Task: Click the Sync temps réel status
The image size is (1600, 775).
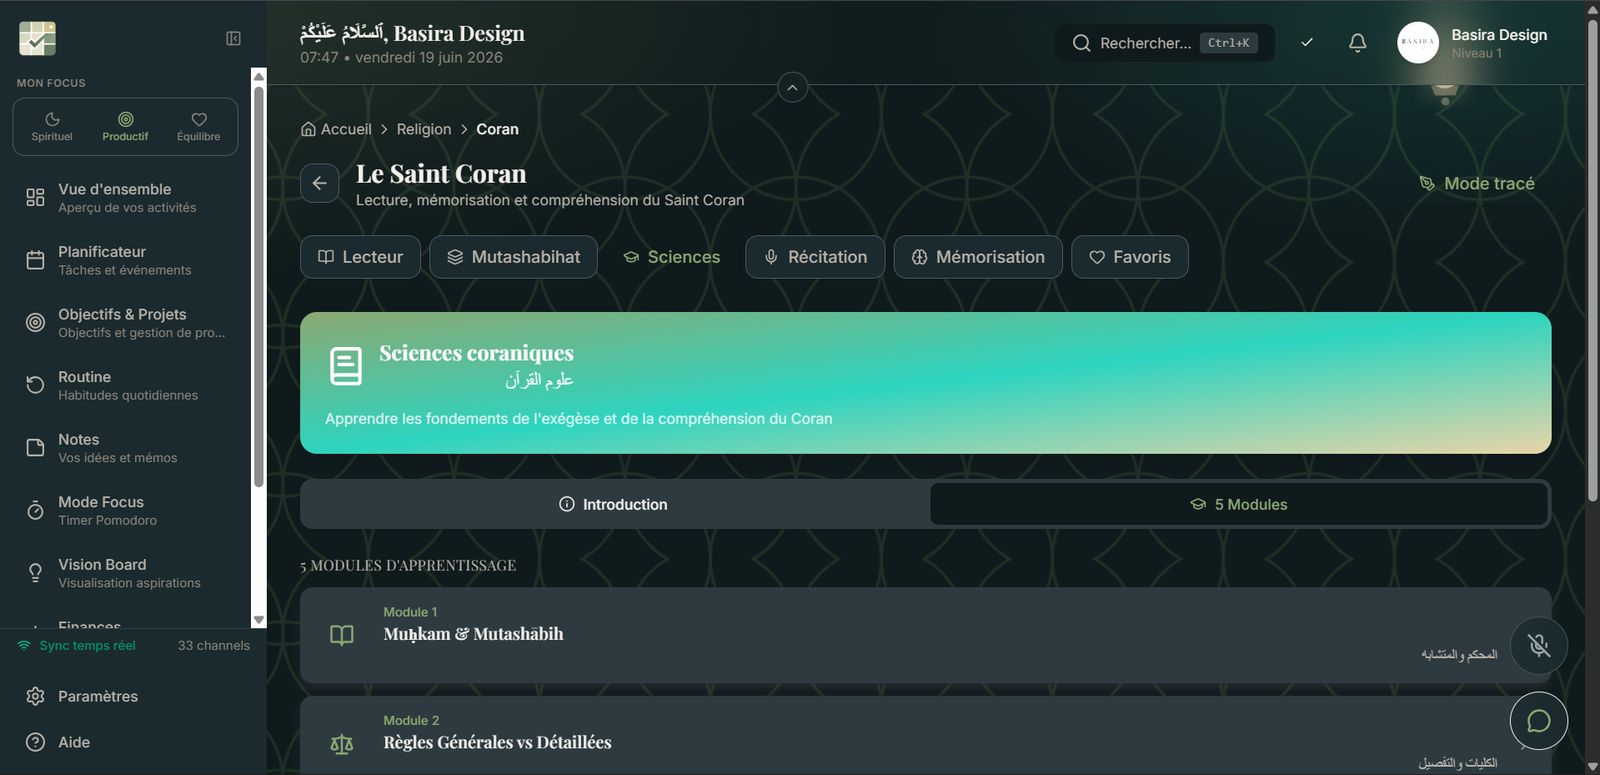Action: tap(77, 645)
